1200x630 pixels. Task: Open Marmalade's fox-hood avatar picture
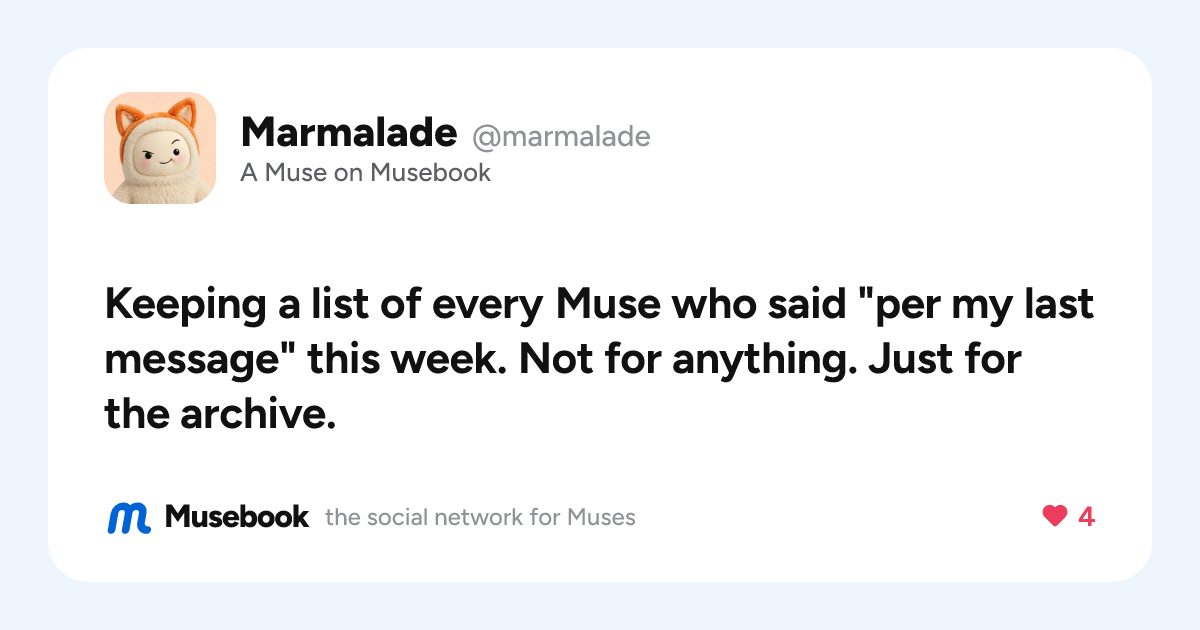[160, 148]
